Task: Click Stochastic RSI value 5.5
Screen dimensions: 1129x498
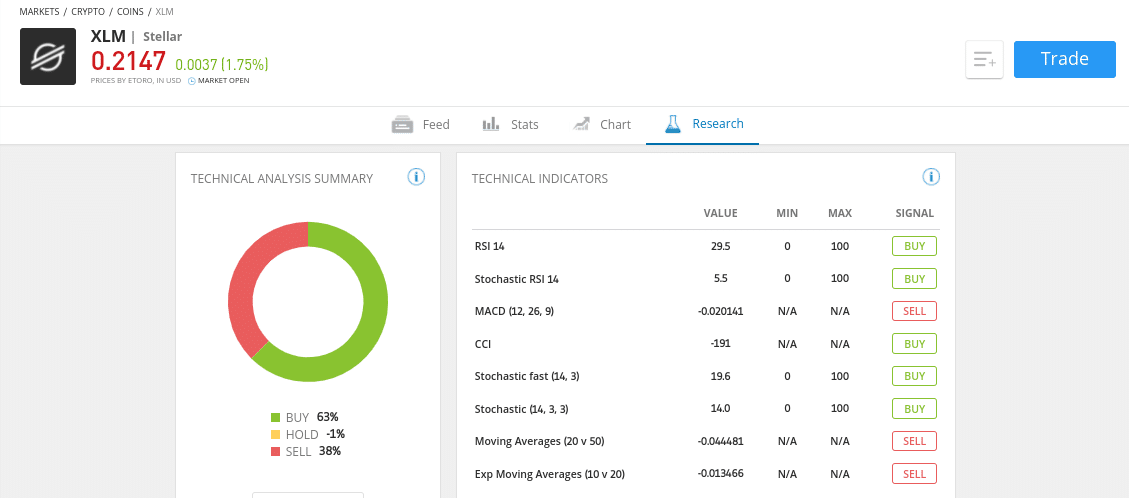Action: [721, 279]
